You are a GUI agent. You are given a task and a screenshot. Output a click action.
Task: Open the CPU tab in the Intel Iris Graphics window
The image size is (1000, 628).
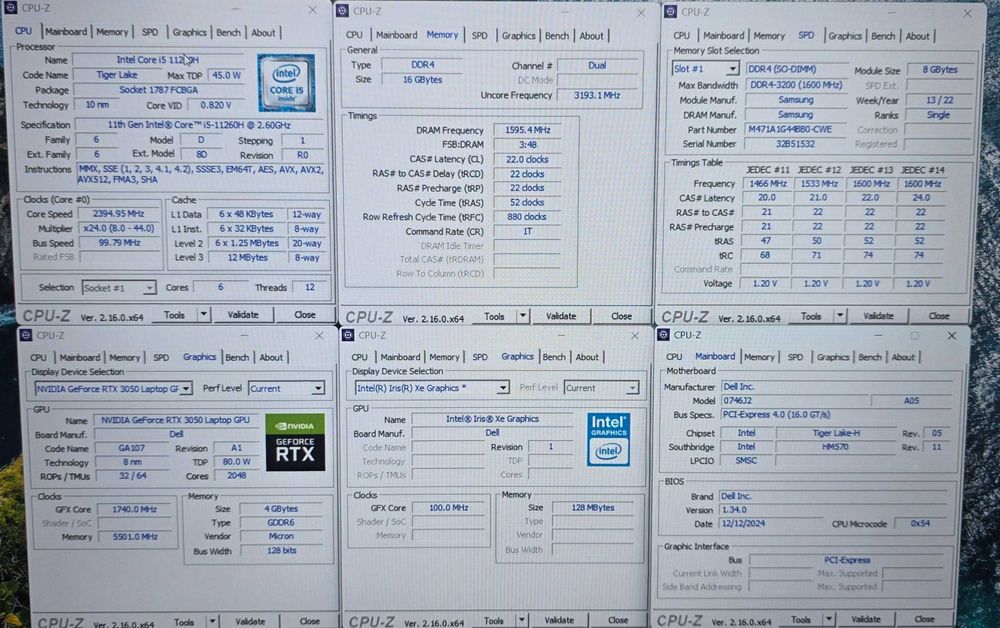[360, 357]
